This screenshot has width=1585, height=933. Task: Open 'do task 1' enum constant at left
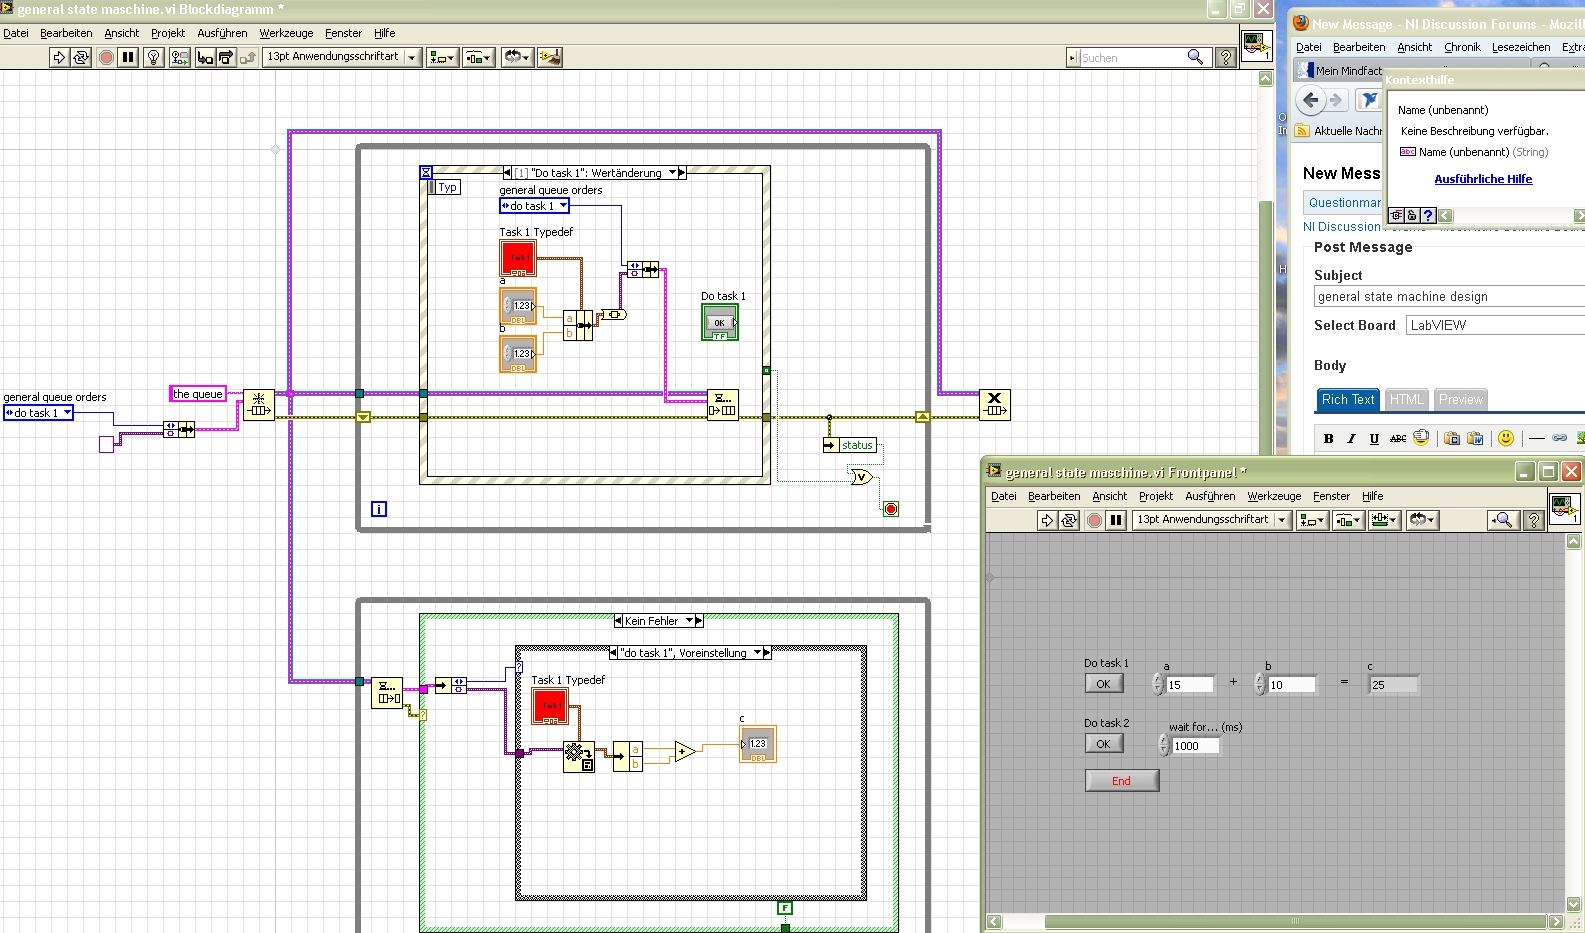38,413
